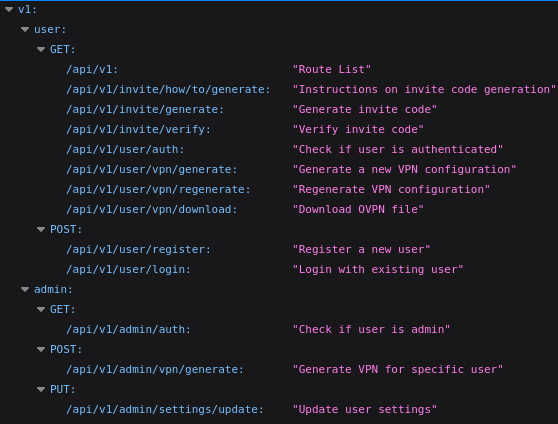Collapse the user node arrow
Viewport: 558px width, 424px height.
click(x=25, y=30)
